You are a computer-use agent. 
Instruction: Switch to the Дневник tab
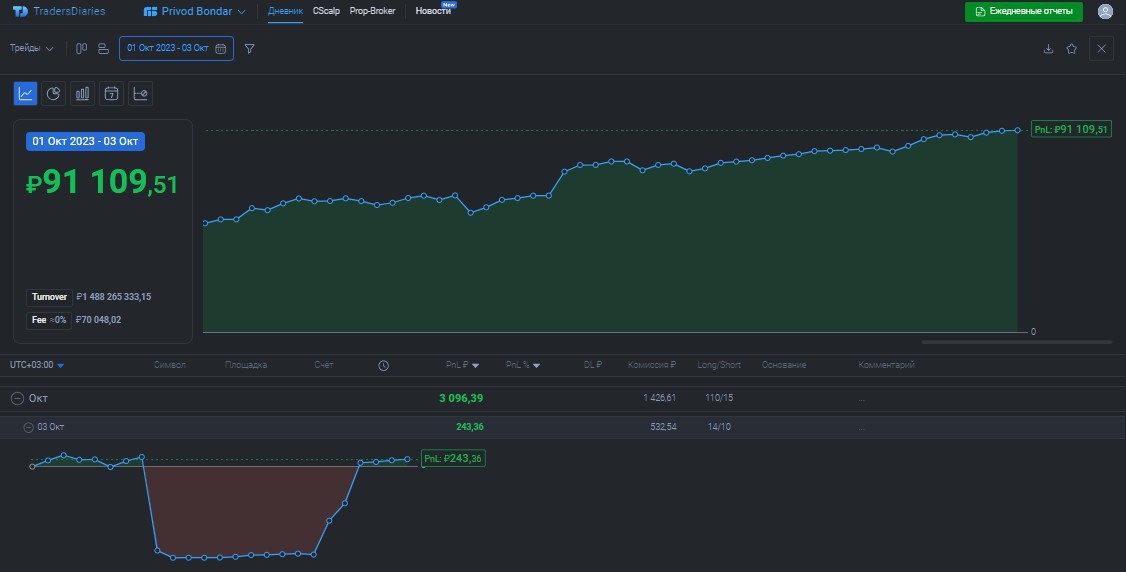point(285,11)
